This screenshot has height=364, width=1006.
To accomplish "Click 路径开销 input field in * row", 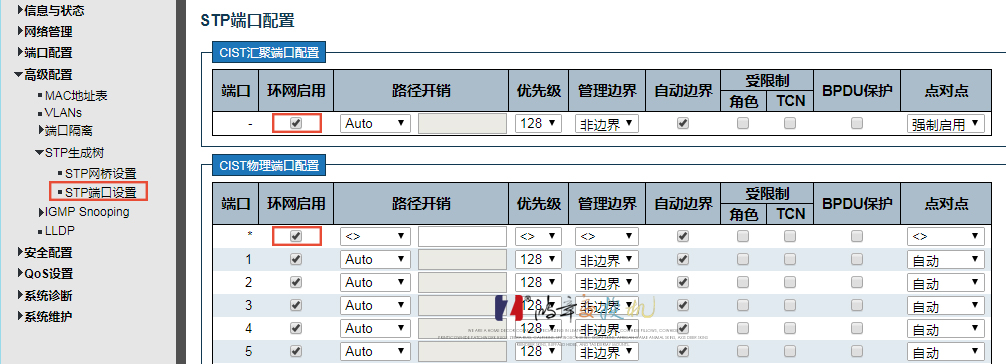I will [463, 236].
